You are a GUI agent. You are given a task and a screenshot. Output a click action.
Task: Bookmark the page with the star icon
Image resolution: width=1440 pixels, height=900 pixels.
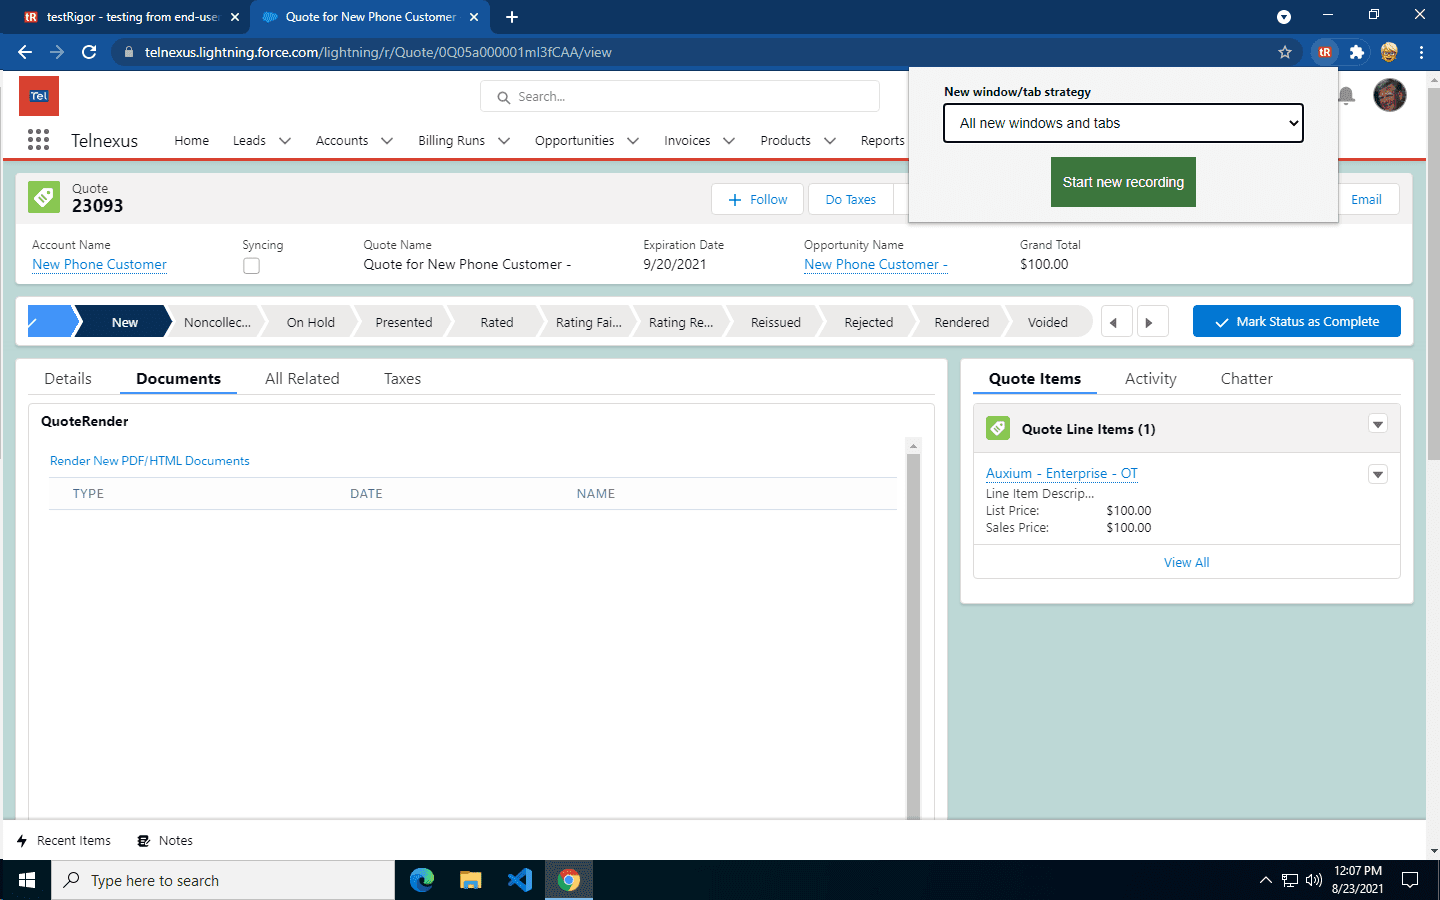[x=1284, y=52]
